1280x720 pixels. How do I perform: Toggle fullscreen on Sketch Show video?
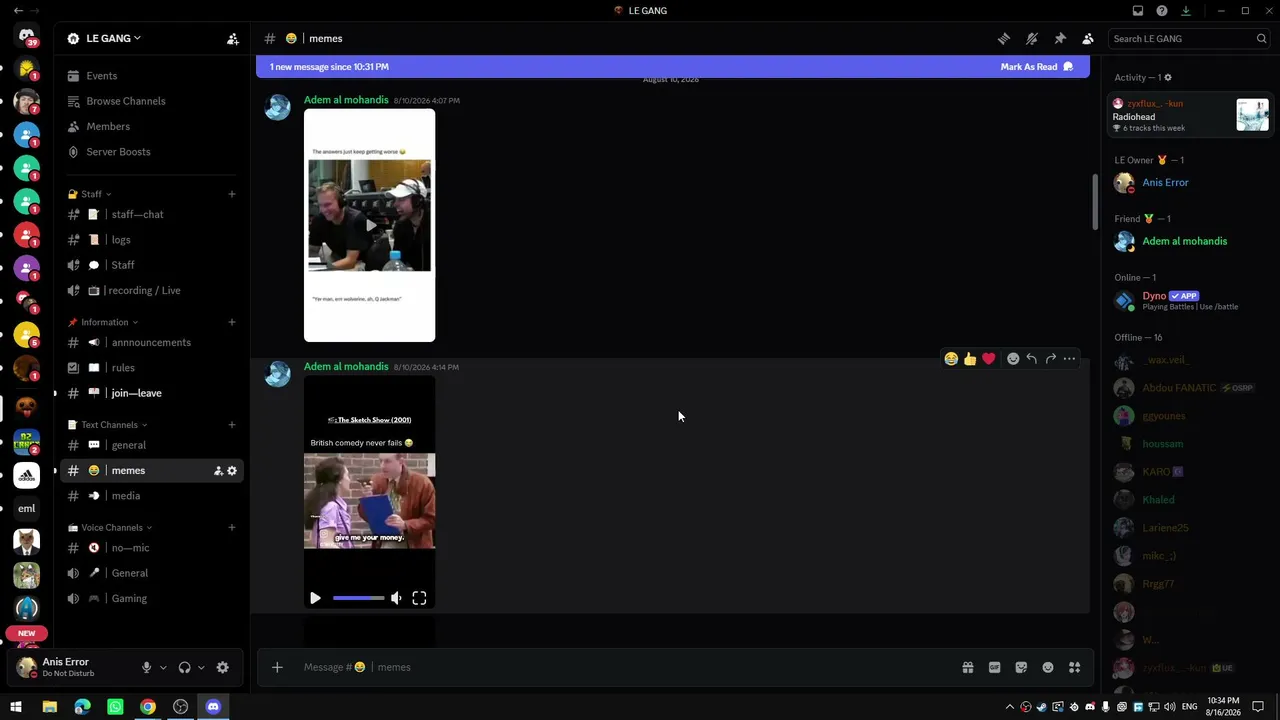(x=419, y=598)
